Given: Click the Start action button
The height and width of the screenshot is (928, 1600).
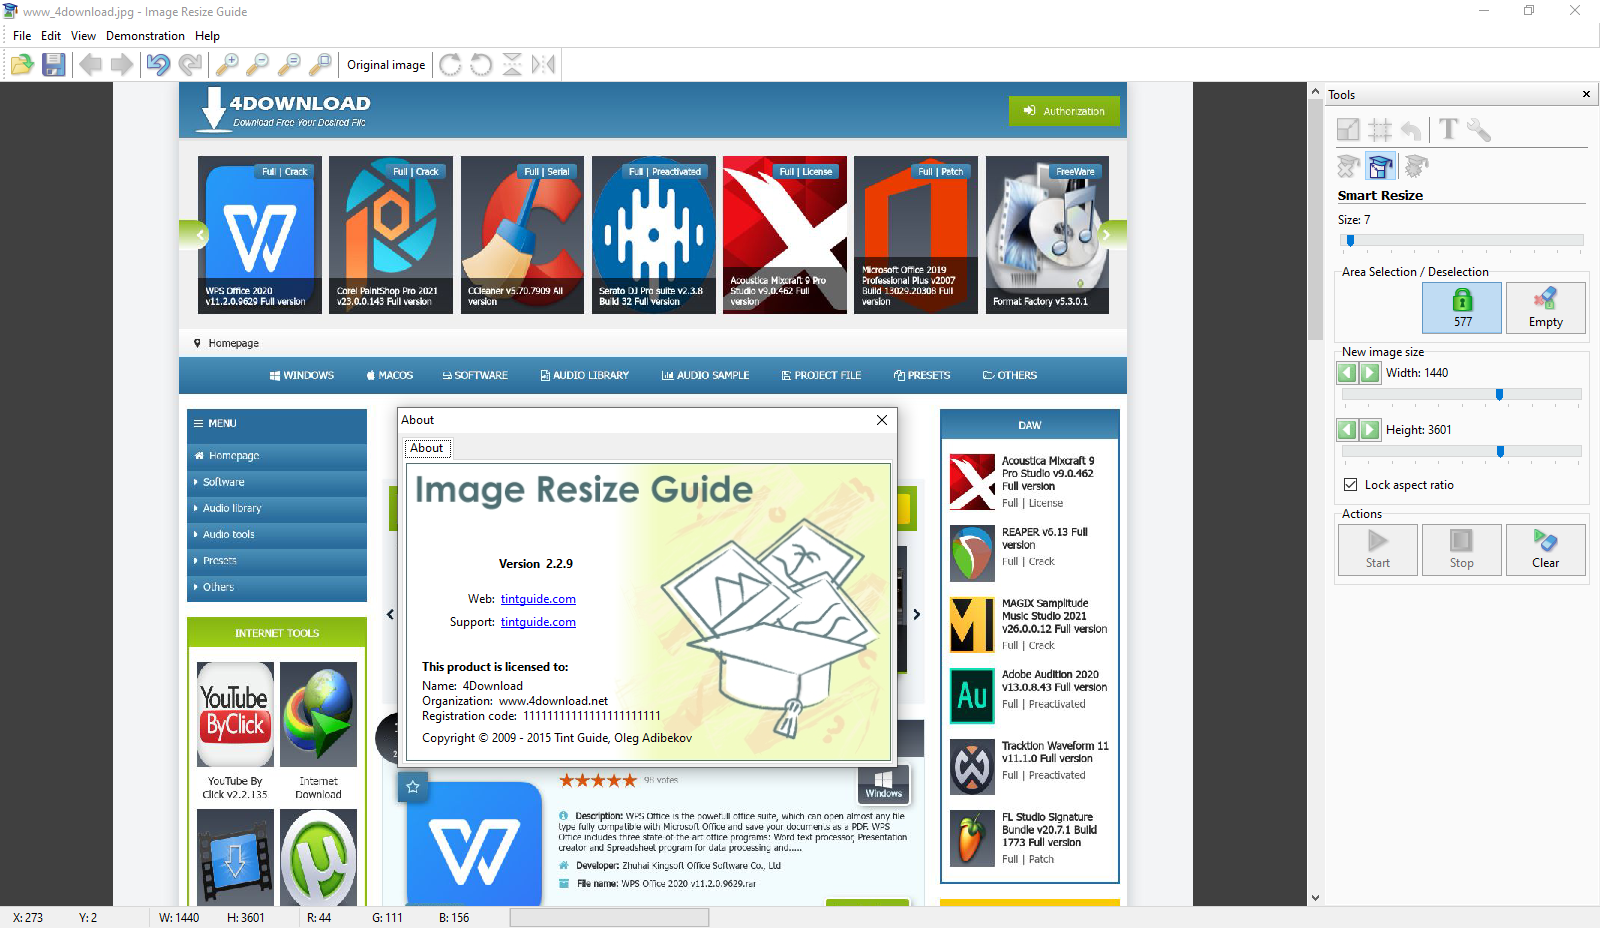Looking at the screenshot, I should click(1378, 550).
